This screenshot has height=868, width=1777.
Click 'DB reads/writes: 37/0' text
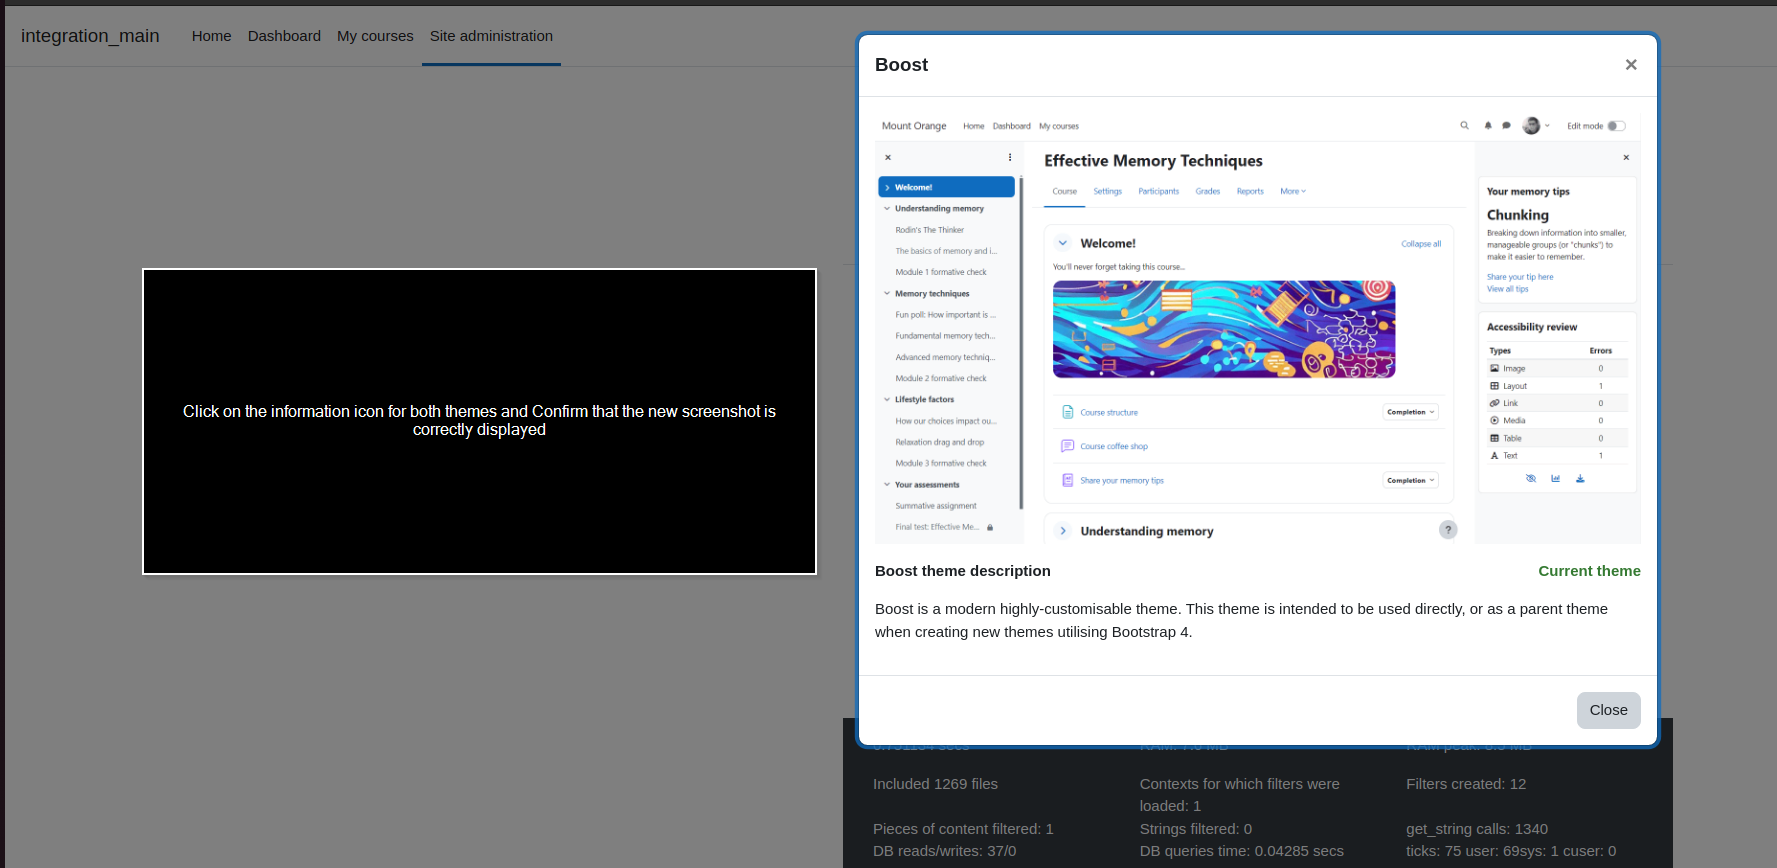(x=944, y=851)
